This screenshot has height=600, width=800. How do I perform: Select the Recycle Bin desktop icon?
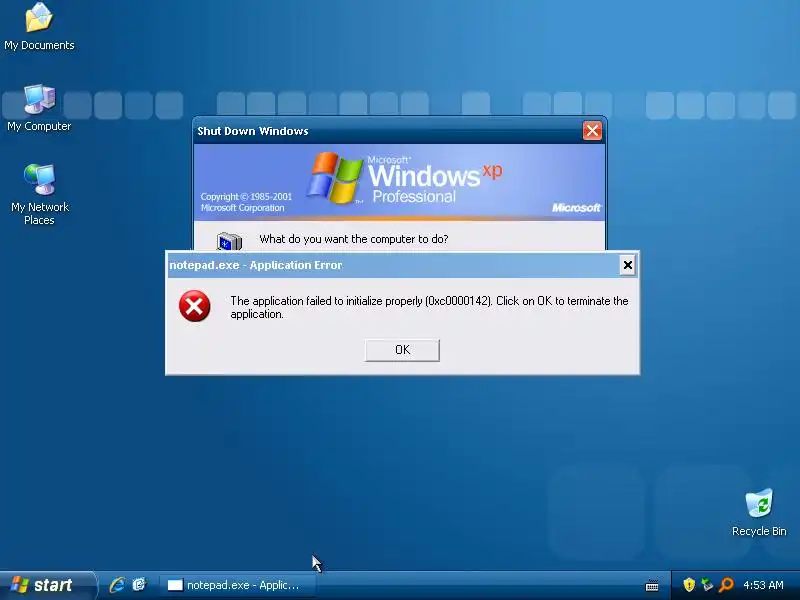point(759,512)
